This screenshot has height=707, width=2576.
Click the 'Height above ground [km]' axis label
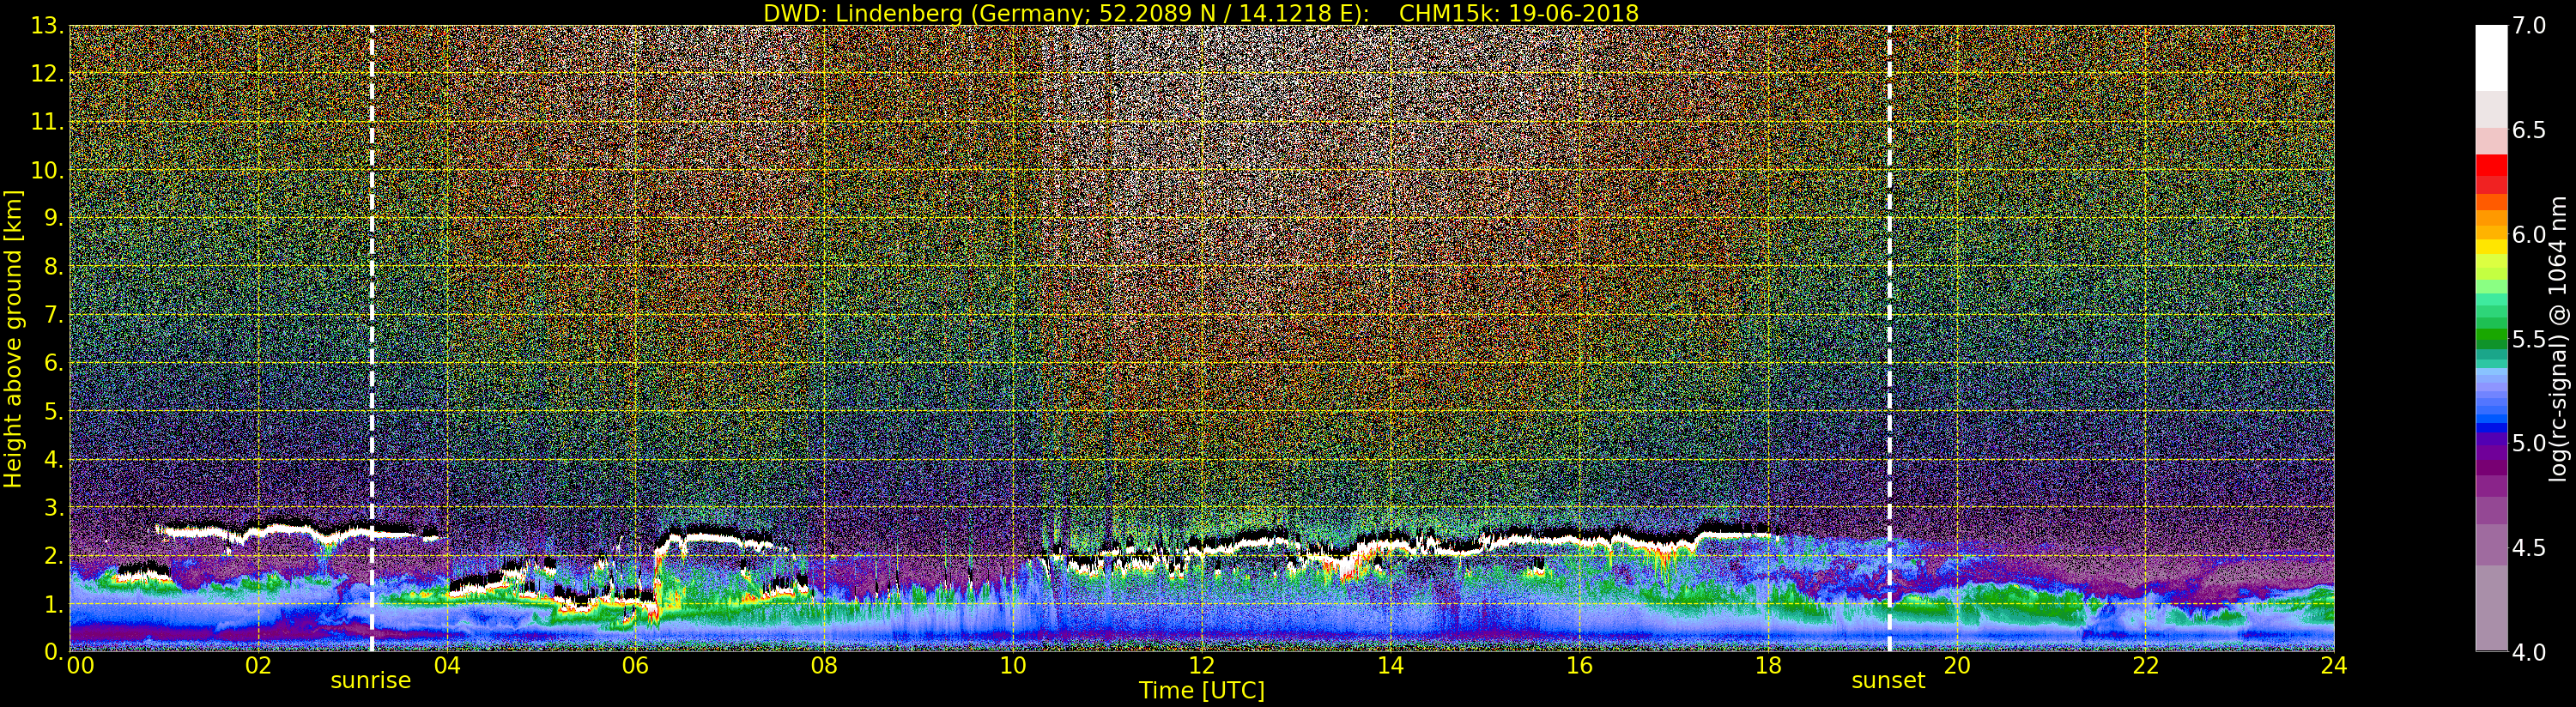tap(13, 339)
